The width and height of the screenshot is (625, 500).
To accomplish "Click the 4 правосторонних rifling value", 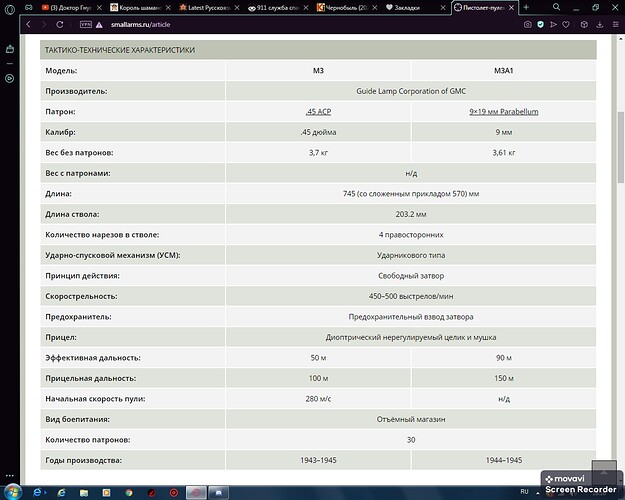I will (x=411, y=234).
